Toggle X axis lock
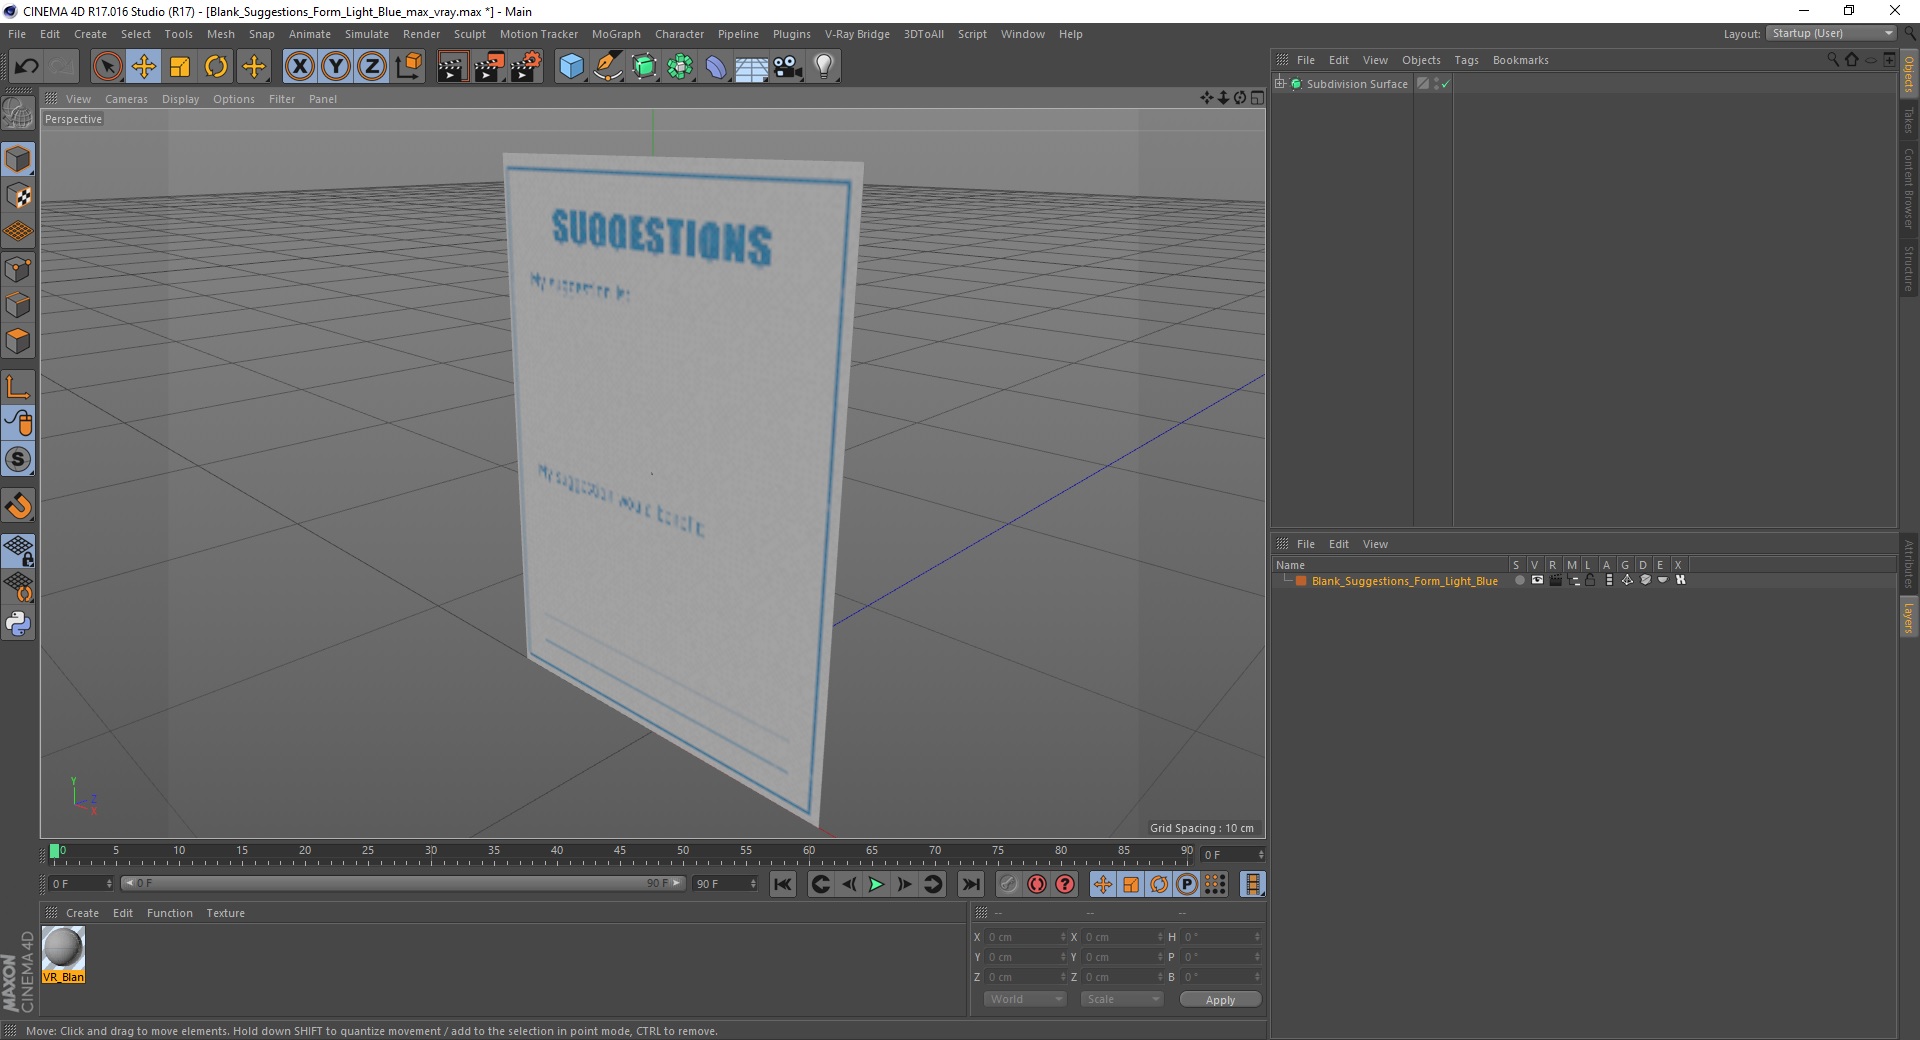 [299, 67]
